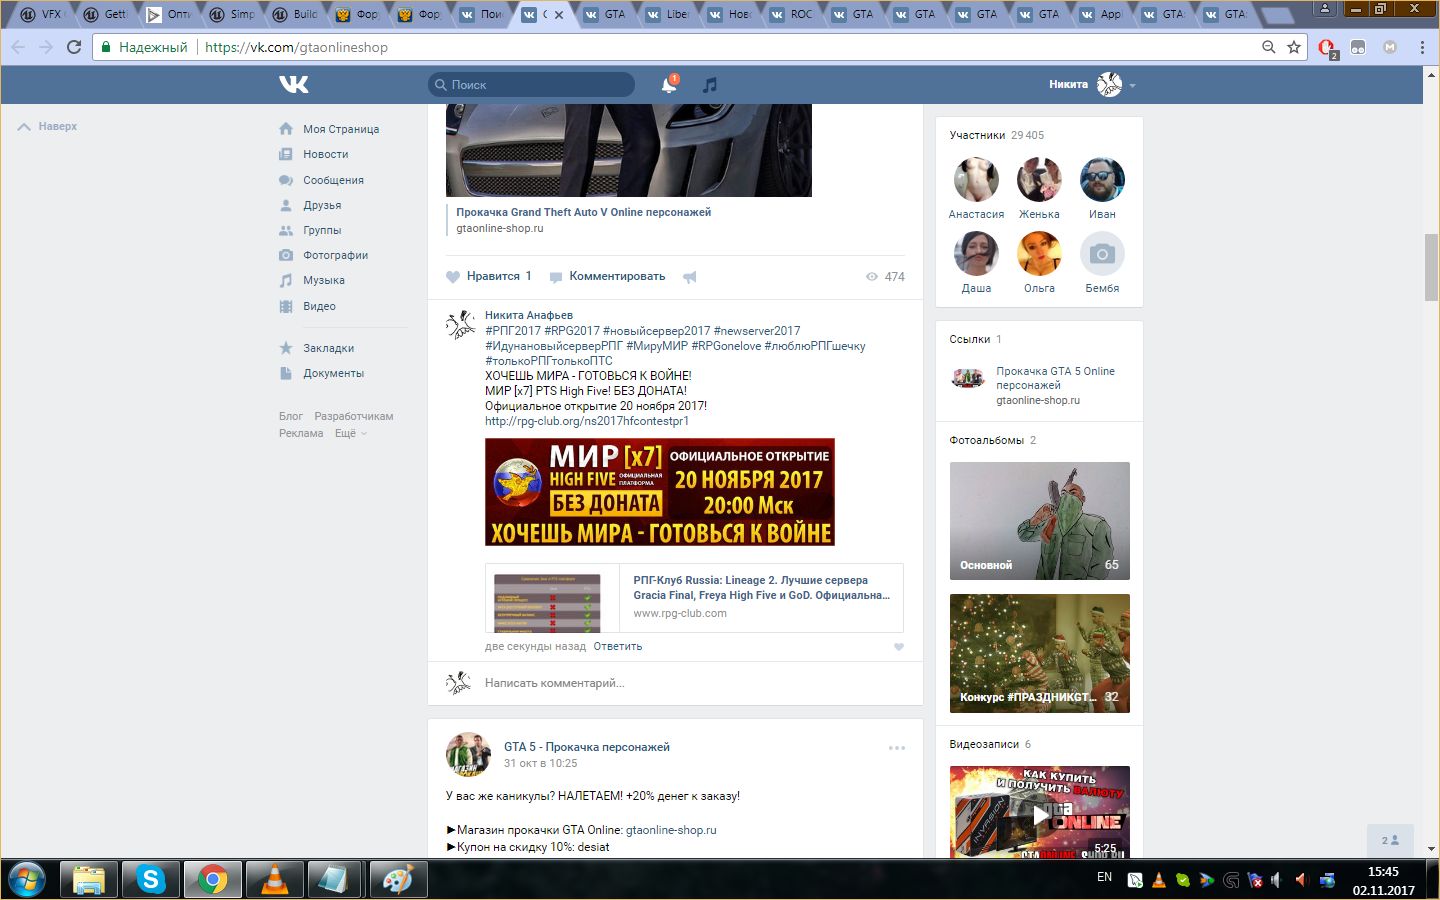1440x900 pixels.
Task: Open rpg-club.org/ns2017hfcontestpr1 link
Action: coord(587,421)
